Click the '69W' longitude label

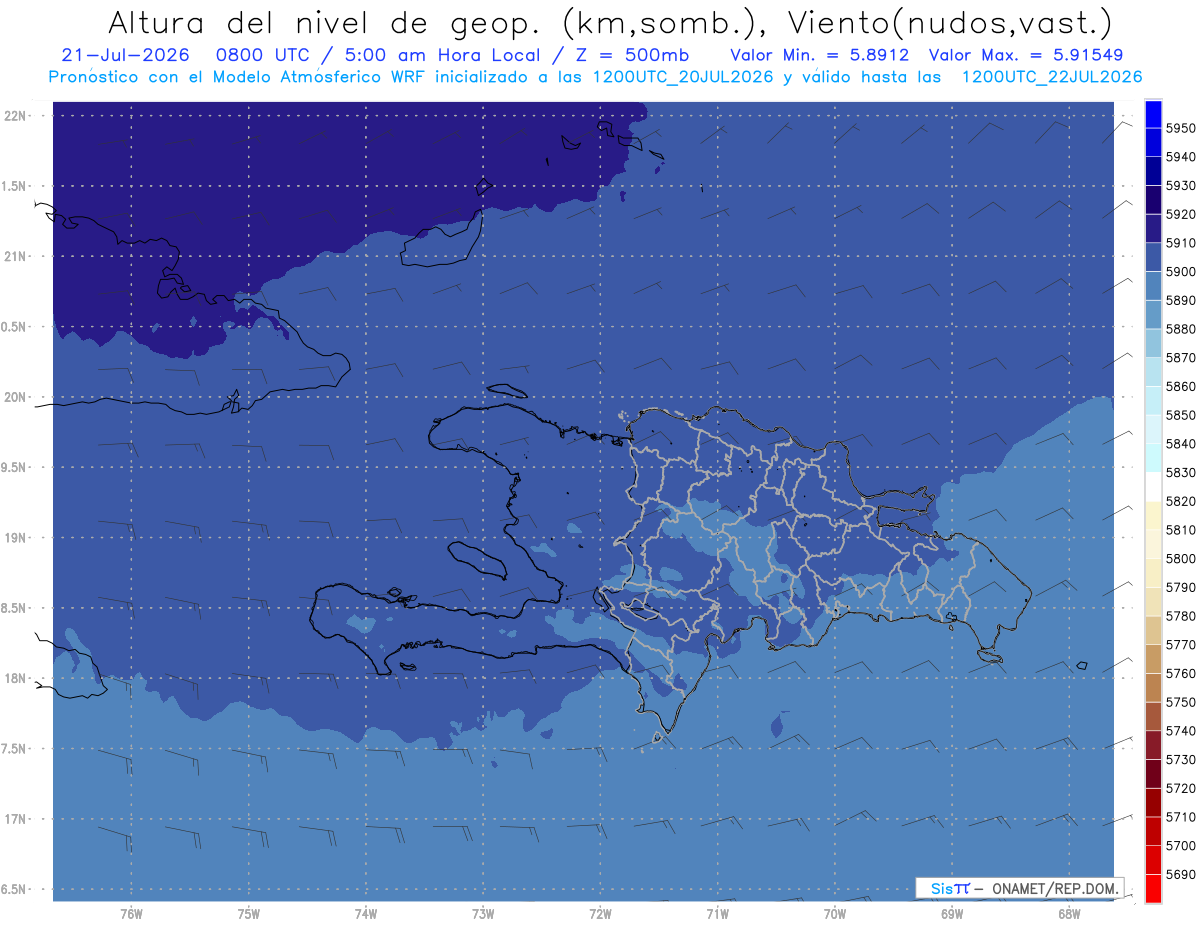point(952,914)
